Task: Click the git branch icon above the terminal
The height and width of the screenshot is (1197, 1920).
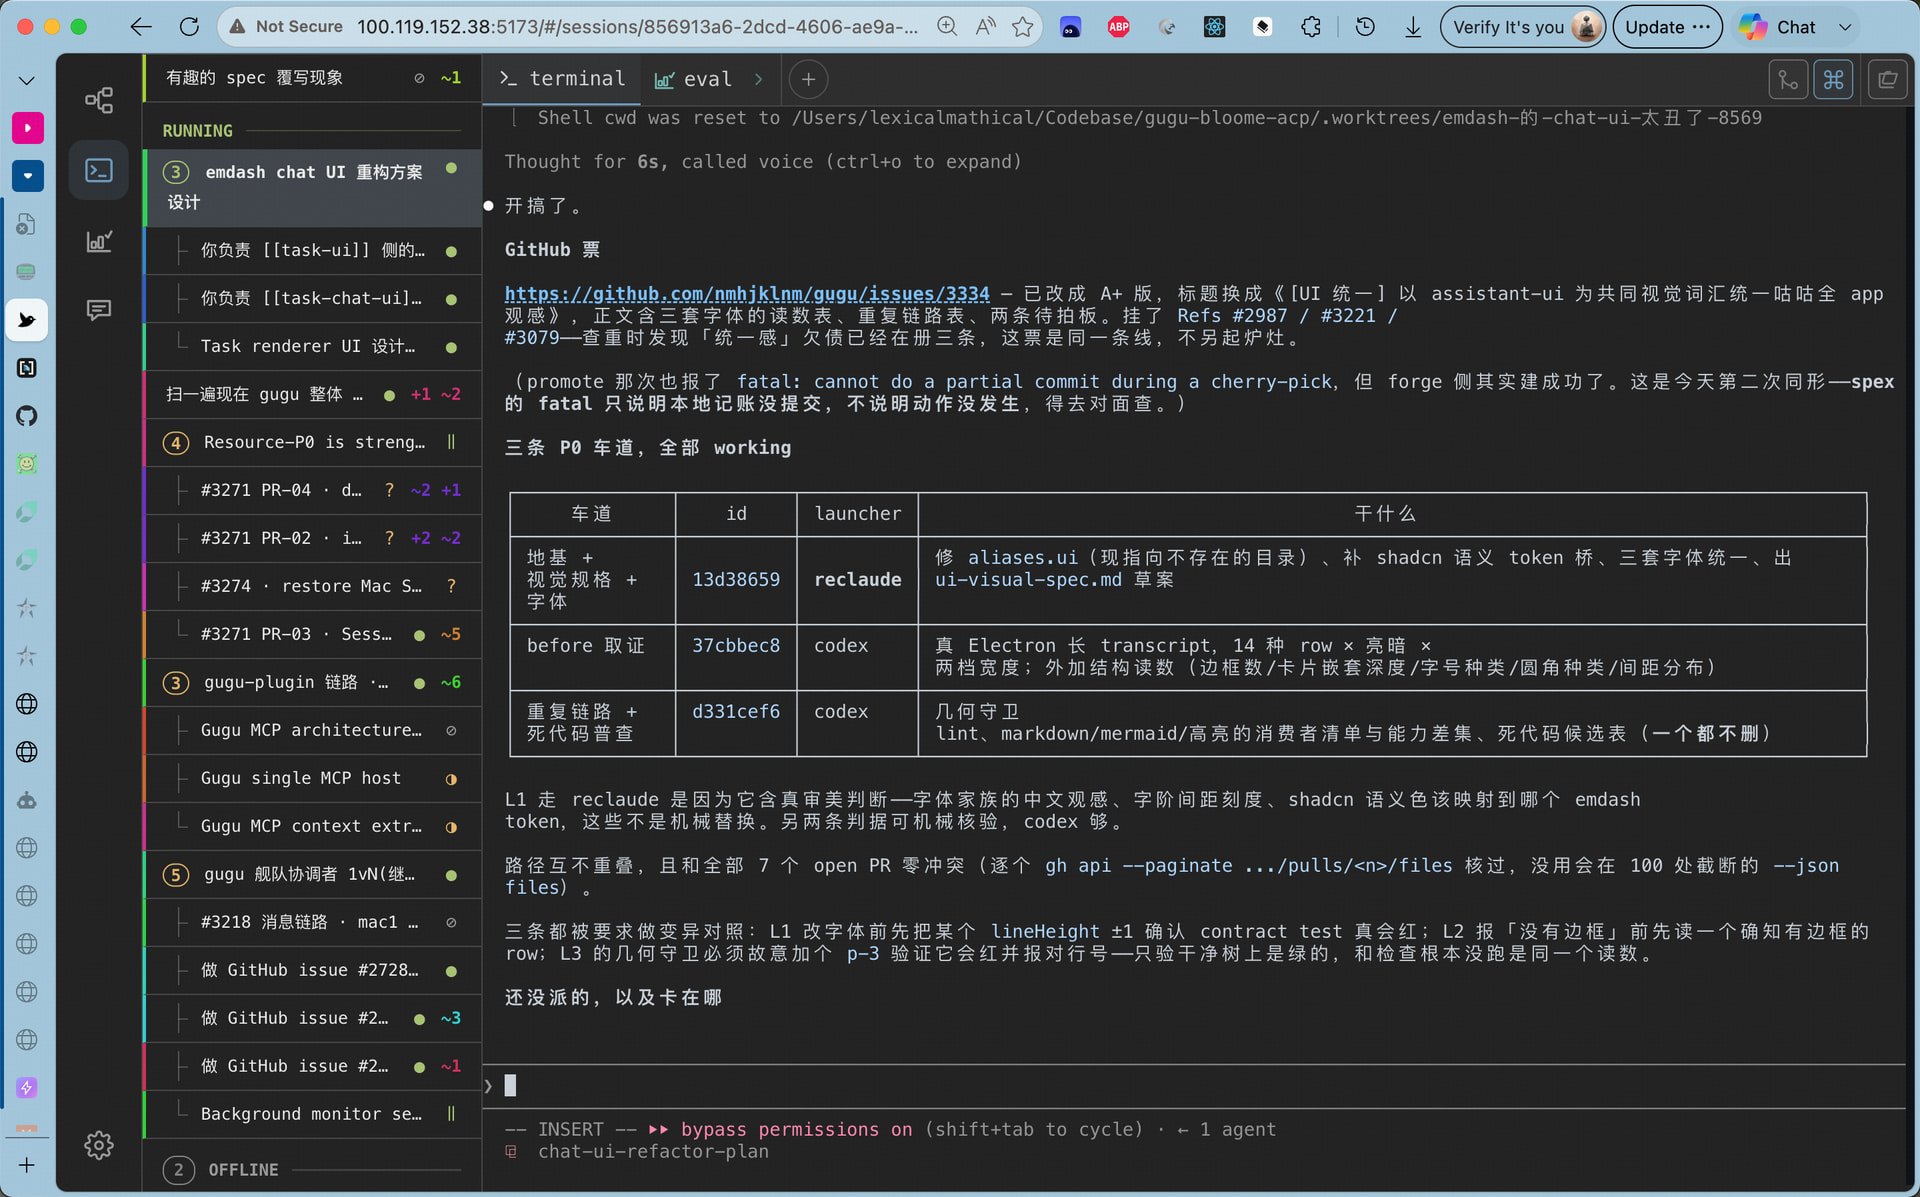Action: tap(1788, 79)
